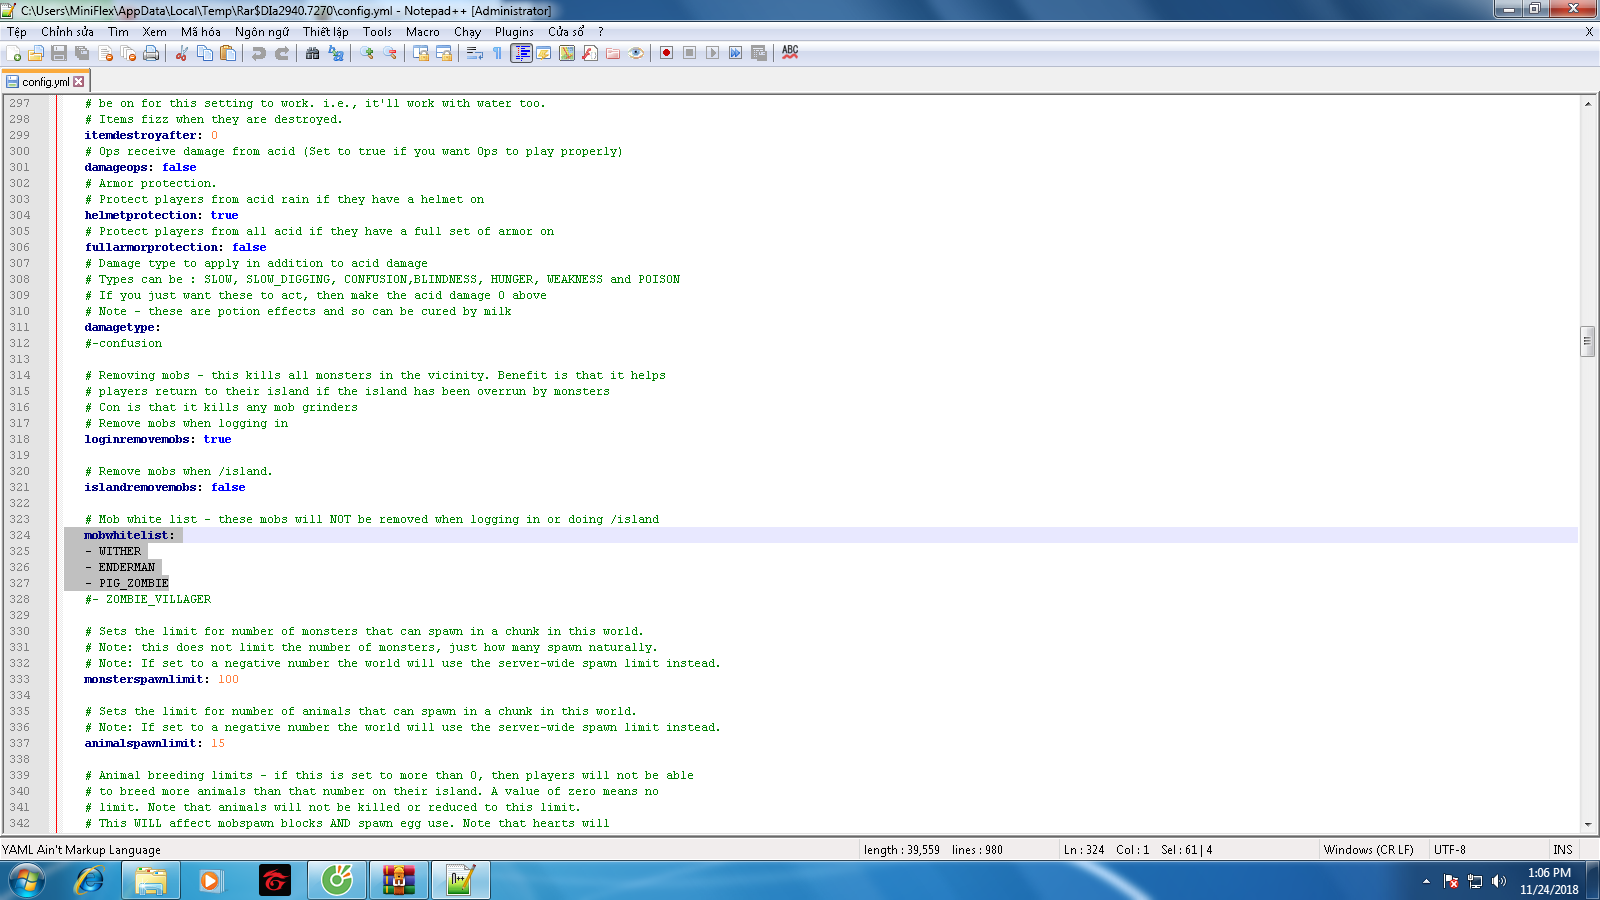1600x900 pixels.
Task: Zoom out using the magnifier minus icon
Action: (390, 53)
